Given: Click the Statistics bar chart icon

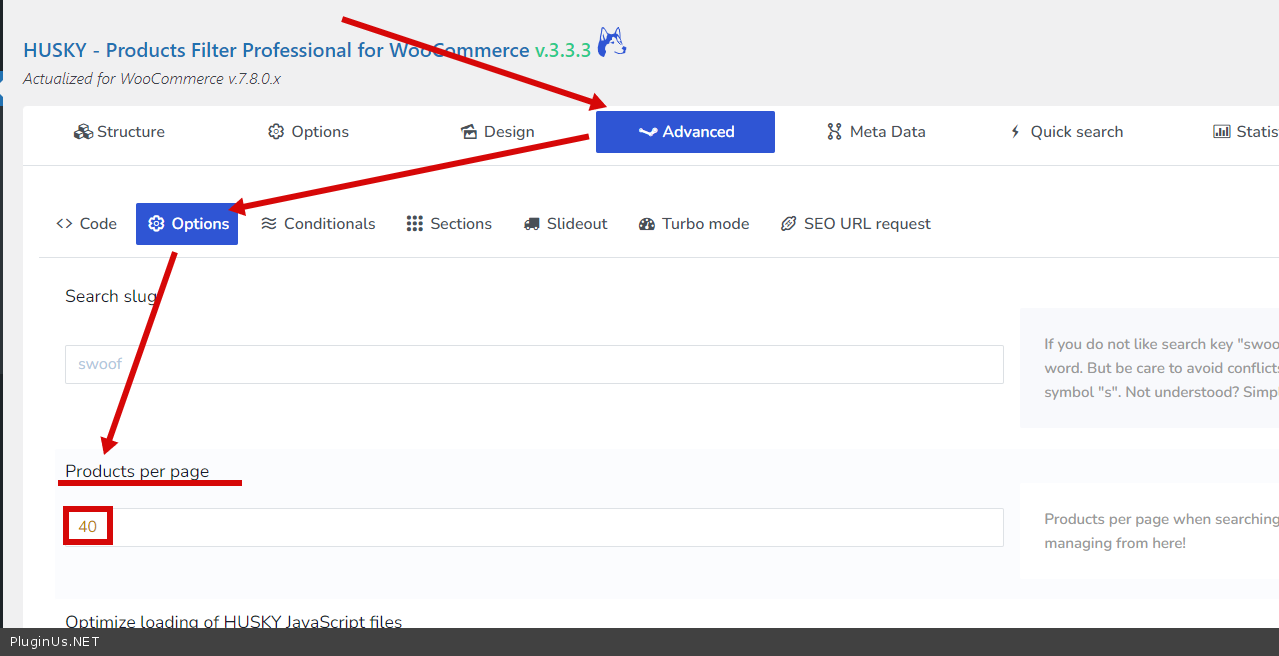Looking at the screenshot, I should tap(1221, 132).
